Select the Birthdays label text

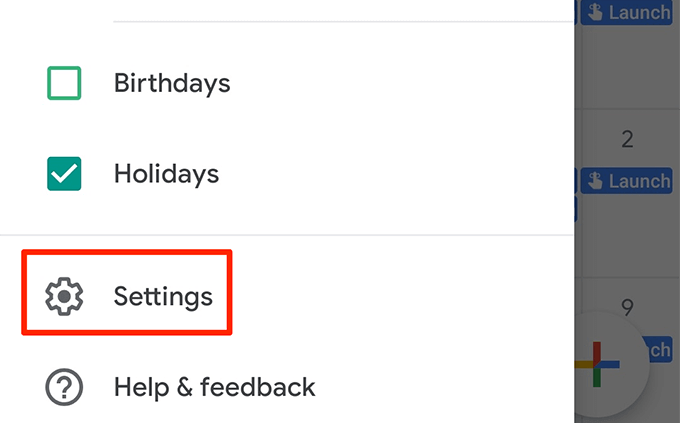tap(172, 83)
